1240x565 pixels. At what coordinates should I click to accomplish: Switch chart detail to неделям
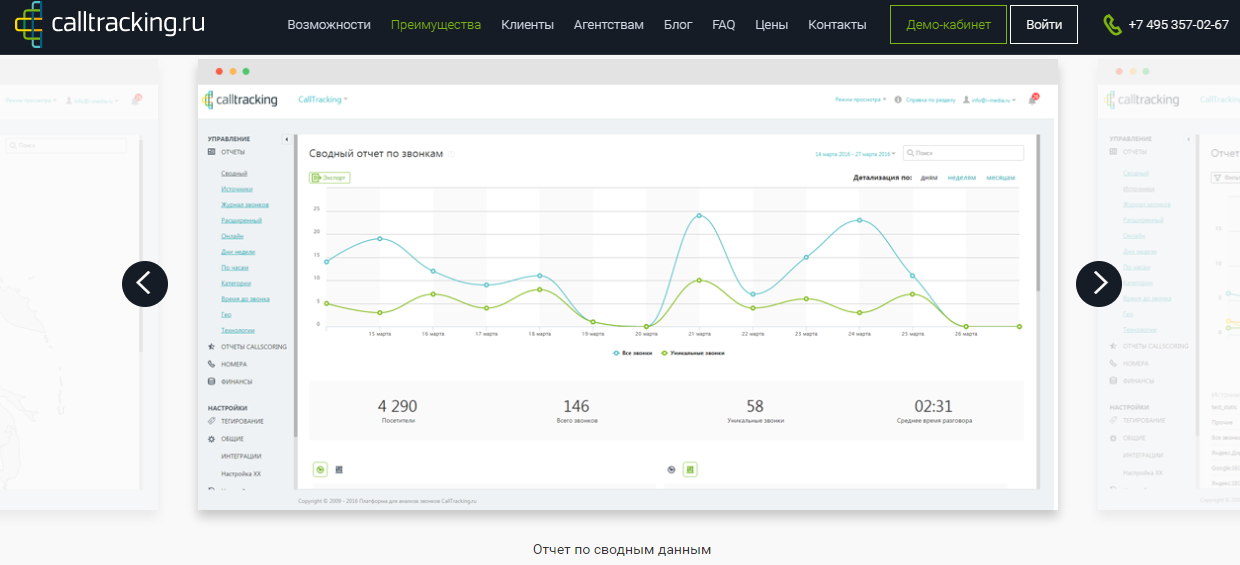click(x=961, y=178)
